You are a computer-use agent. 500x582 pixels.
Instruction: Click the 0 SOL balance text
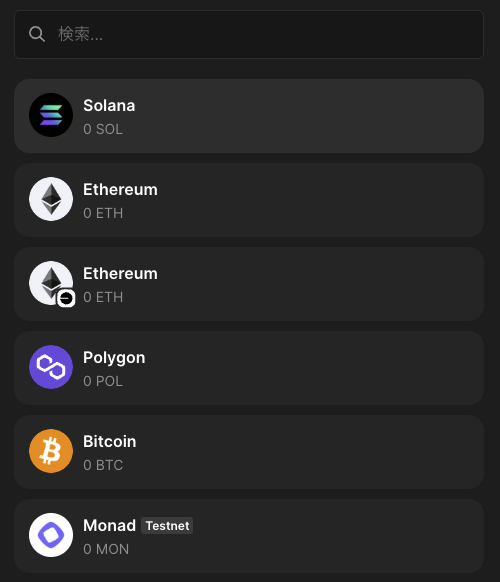pos(103,129)
